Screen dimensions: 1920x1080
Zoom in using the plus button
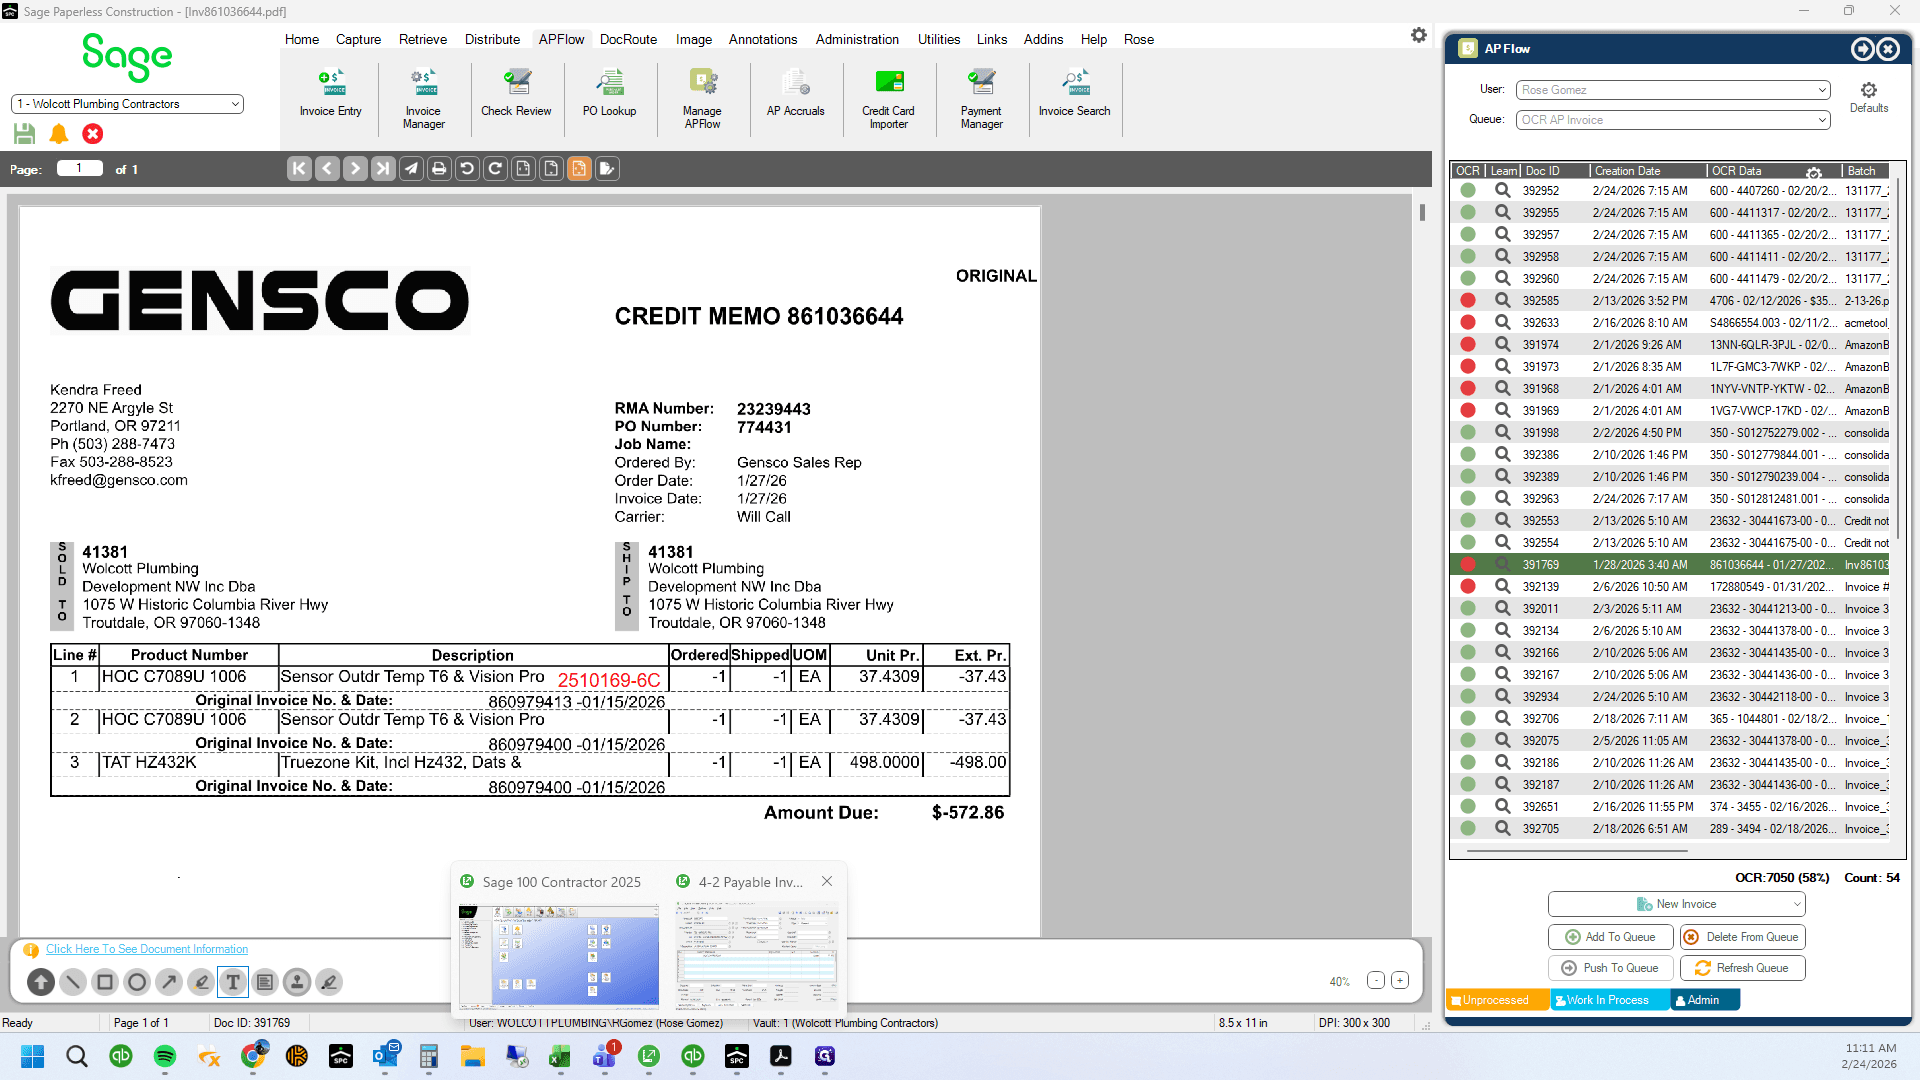click(x=1400, y=981)
